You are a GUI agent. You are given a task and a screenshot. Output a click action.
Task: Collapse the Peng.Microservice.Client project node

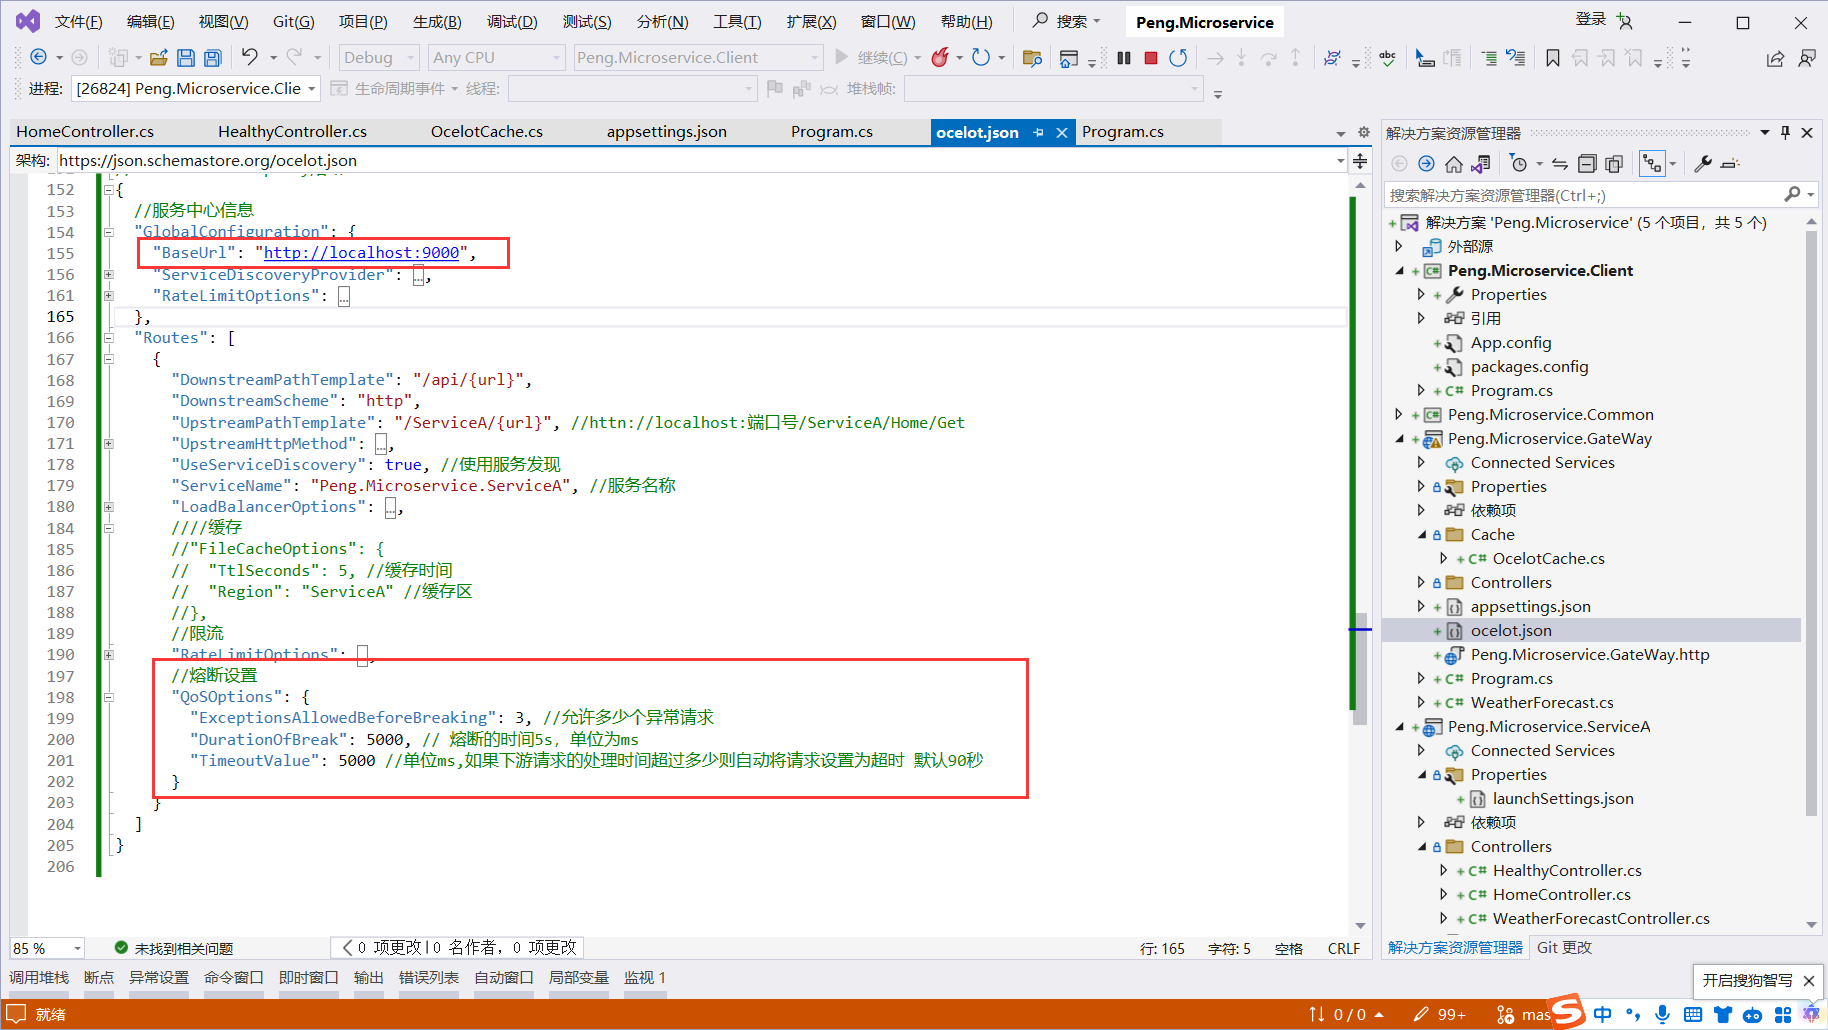[x=1400, y=271]
